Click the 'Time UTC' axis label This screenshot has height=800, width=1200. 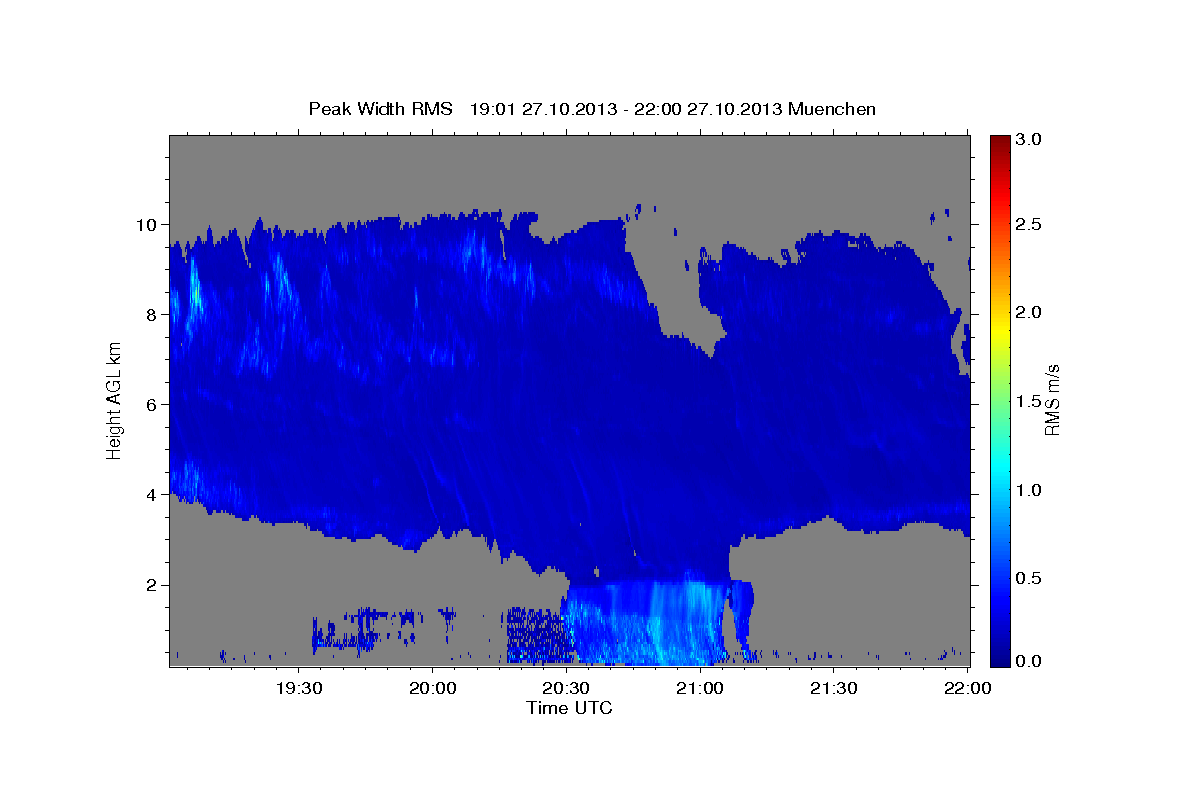(x=569, y=708)
